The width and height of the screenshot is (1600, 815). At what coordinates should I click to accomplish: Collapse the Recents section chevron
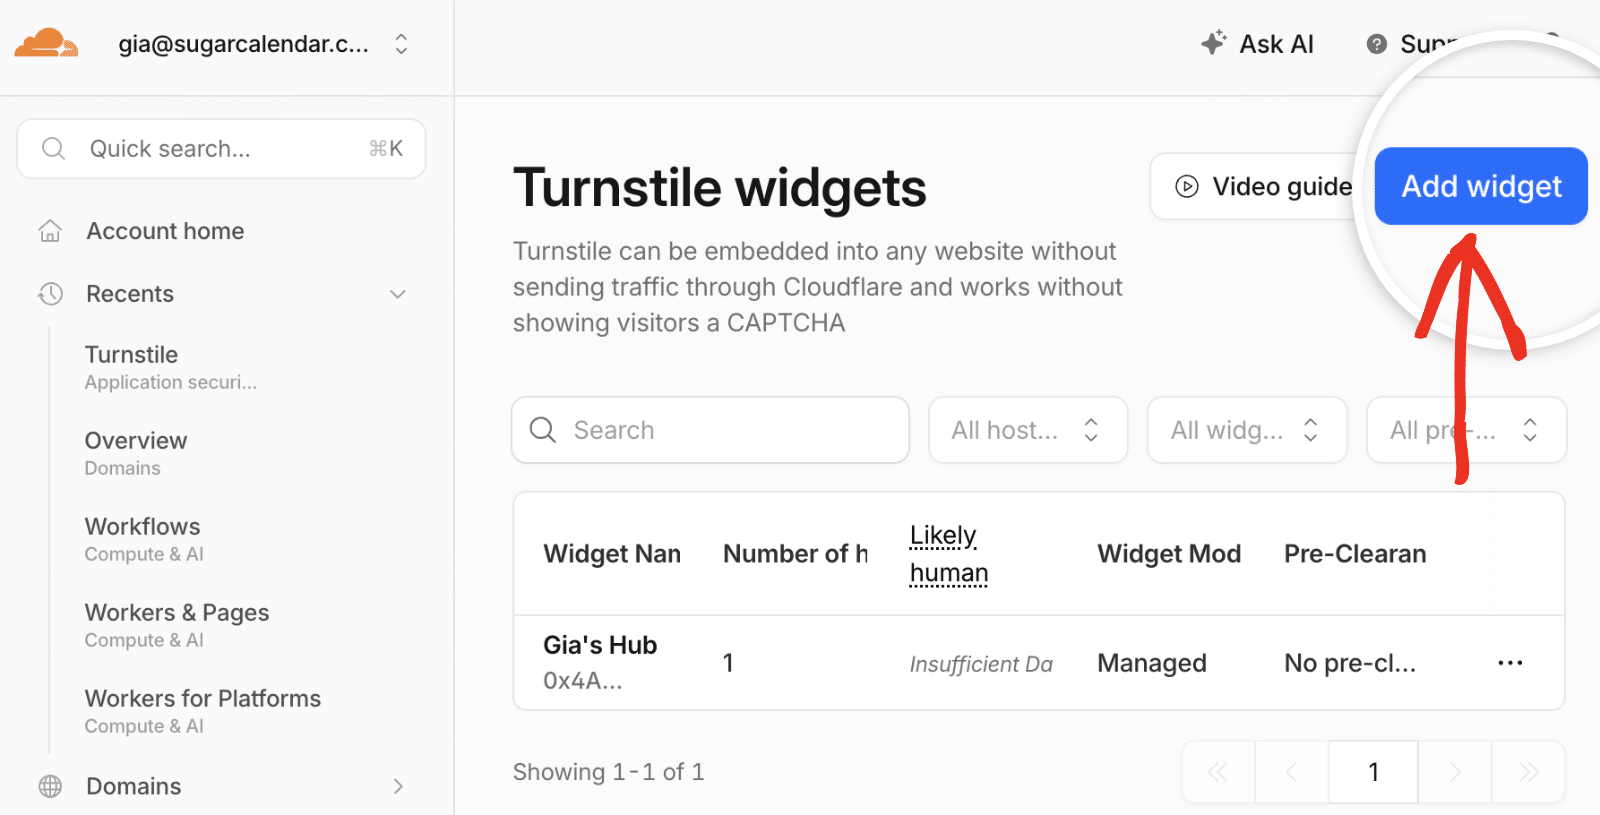[x=398, y=294]
